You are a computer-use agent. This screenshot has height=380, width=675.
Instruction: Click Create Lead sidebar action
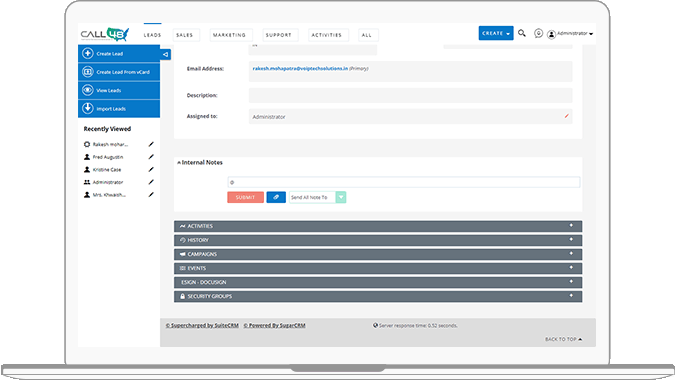click(119, 53)
